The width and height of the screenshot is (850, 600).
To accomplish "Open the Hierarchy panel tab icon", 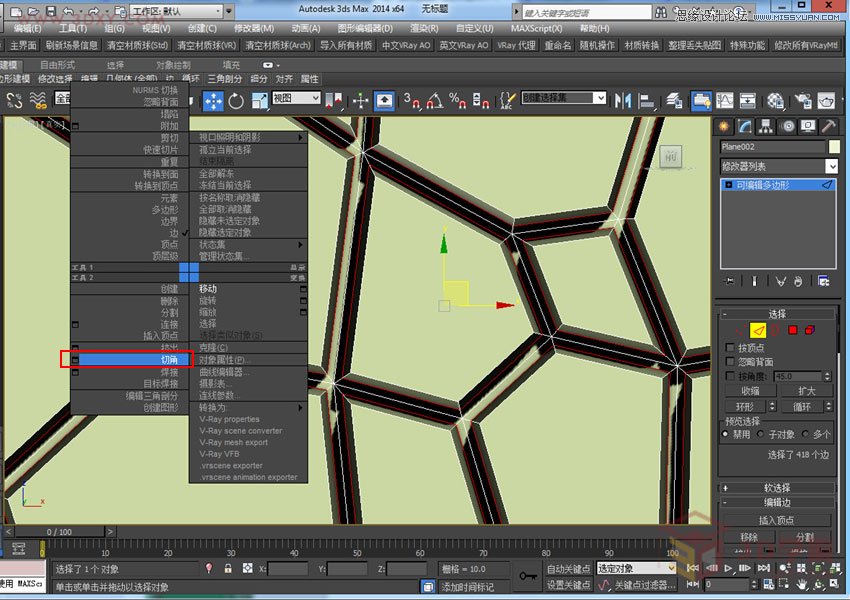I will point(765,126).
